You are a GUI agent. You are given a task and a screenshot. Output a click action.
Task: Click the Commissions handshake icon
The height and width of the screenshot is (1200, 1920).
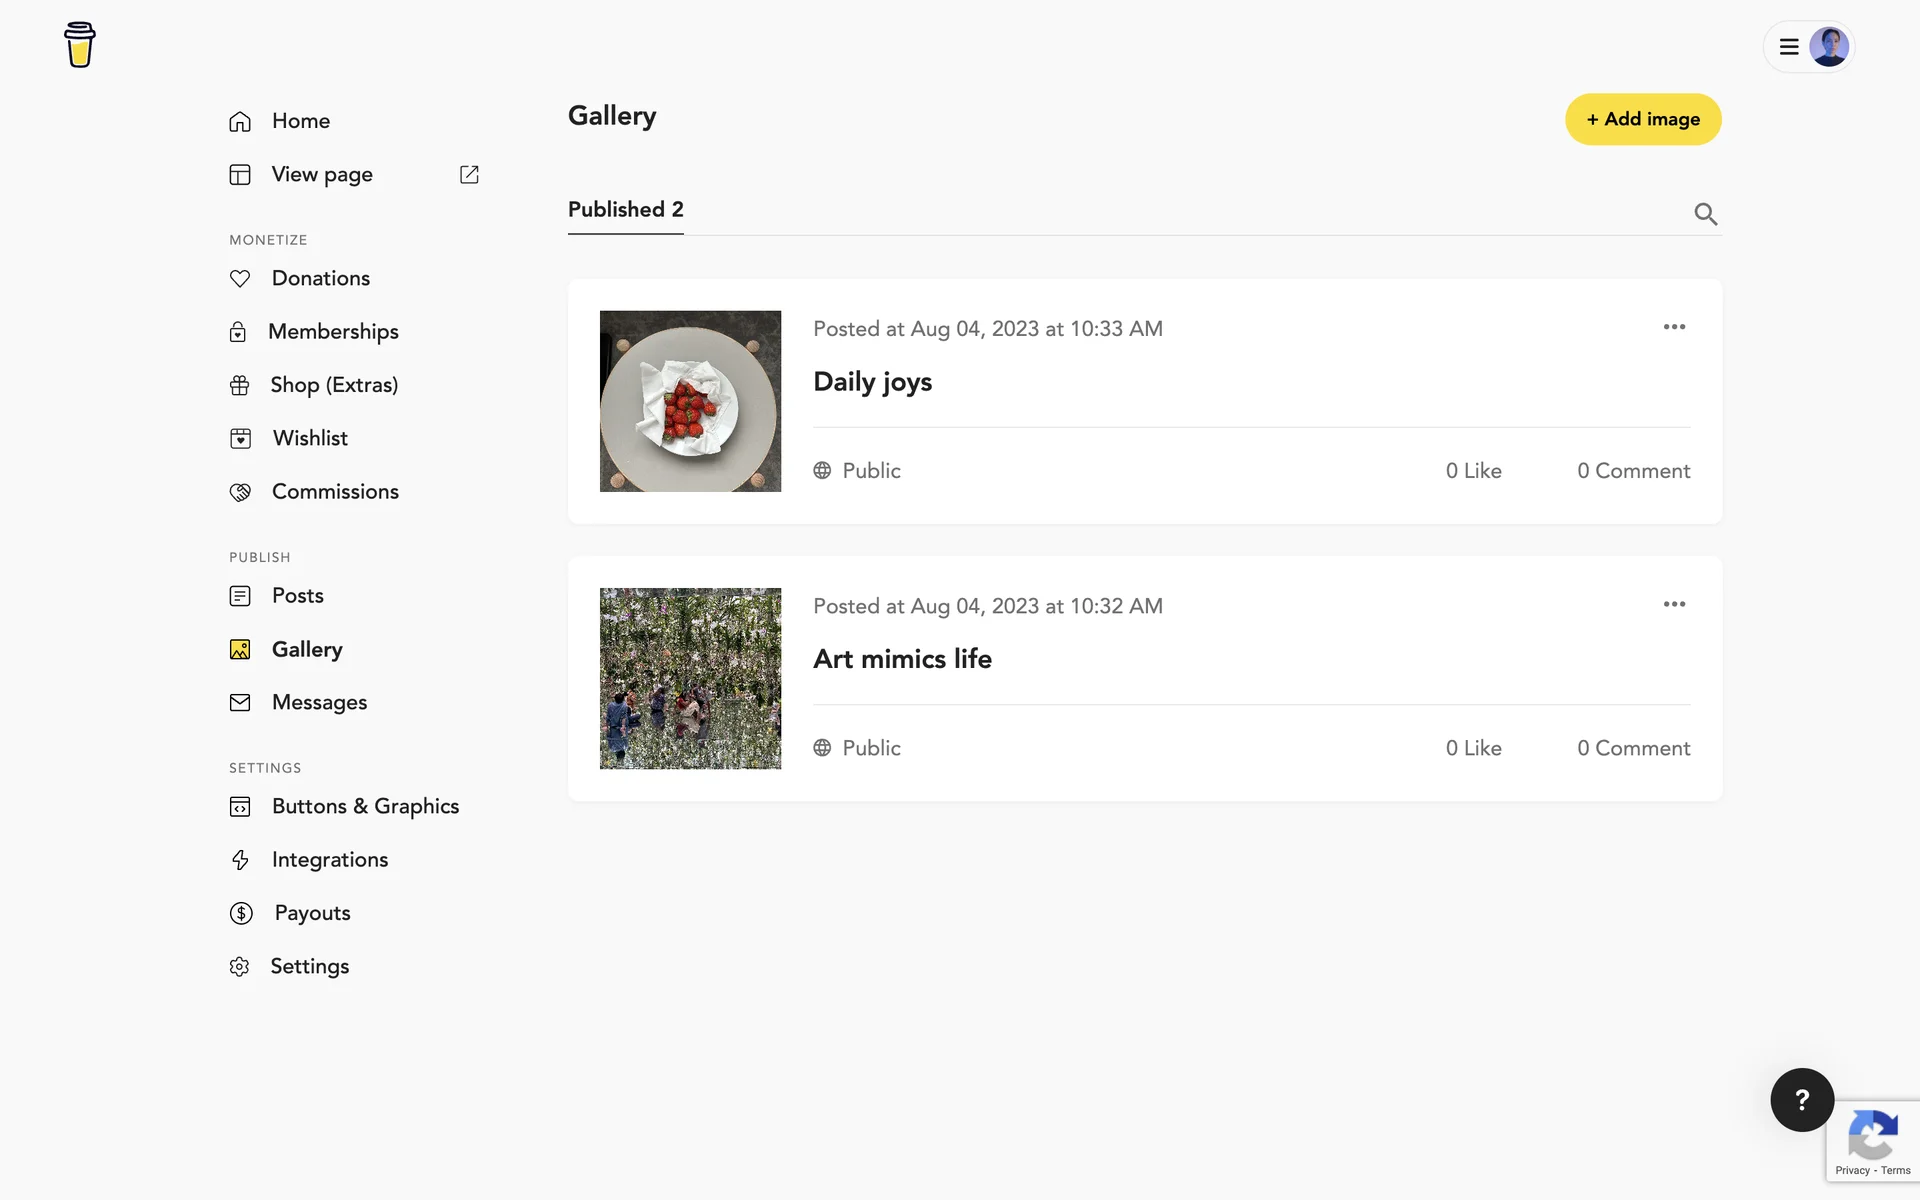(x=240, y=492)
